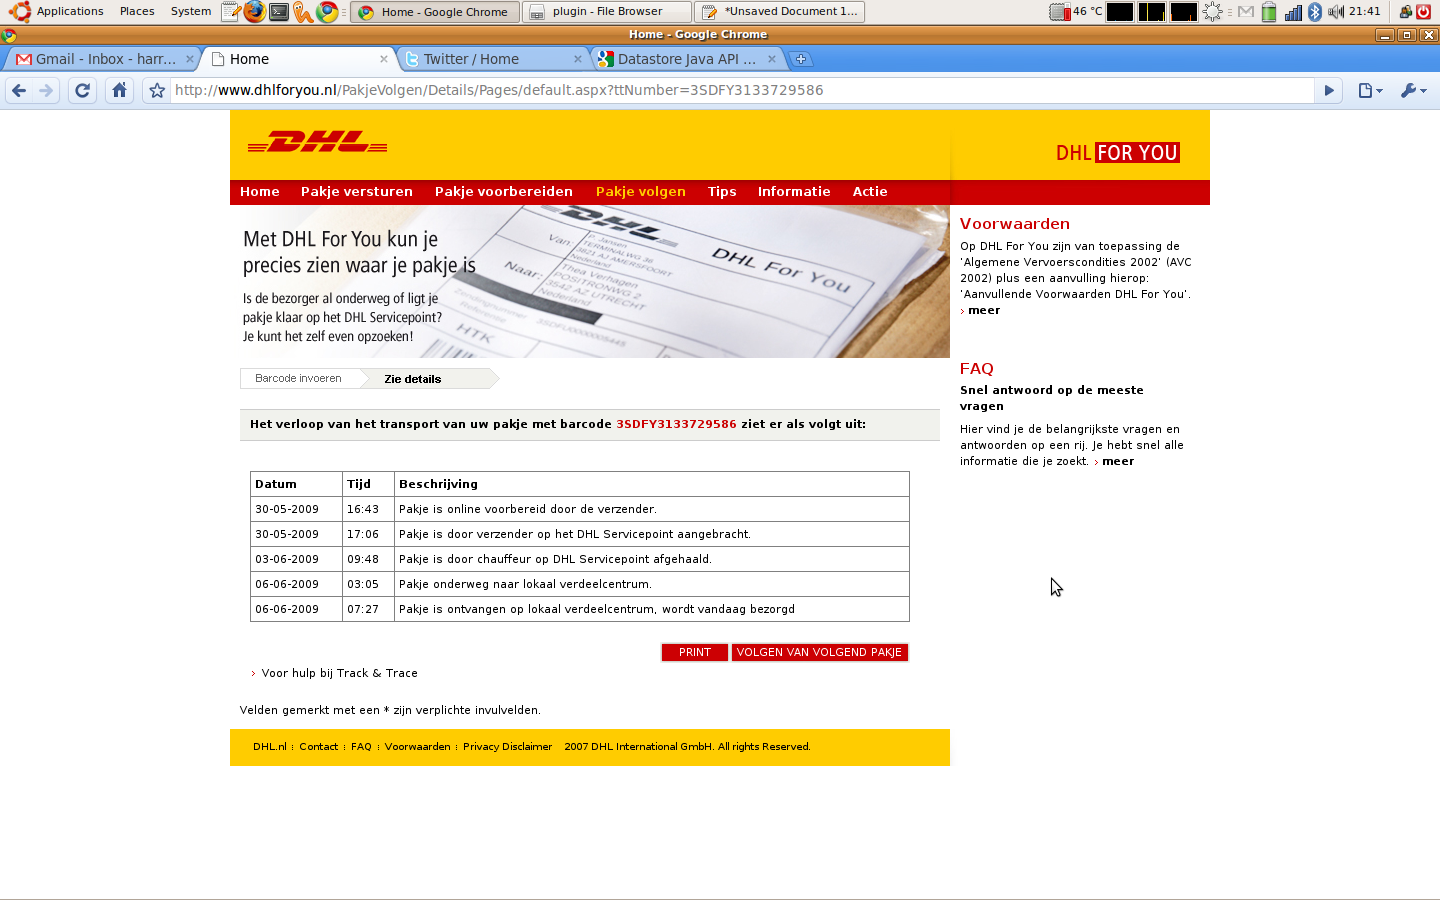Launch Firefox from the top panel
Viewport: 1440px width, 900px height.
(x=255, y=12)
